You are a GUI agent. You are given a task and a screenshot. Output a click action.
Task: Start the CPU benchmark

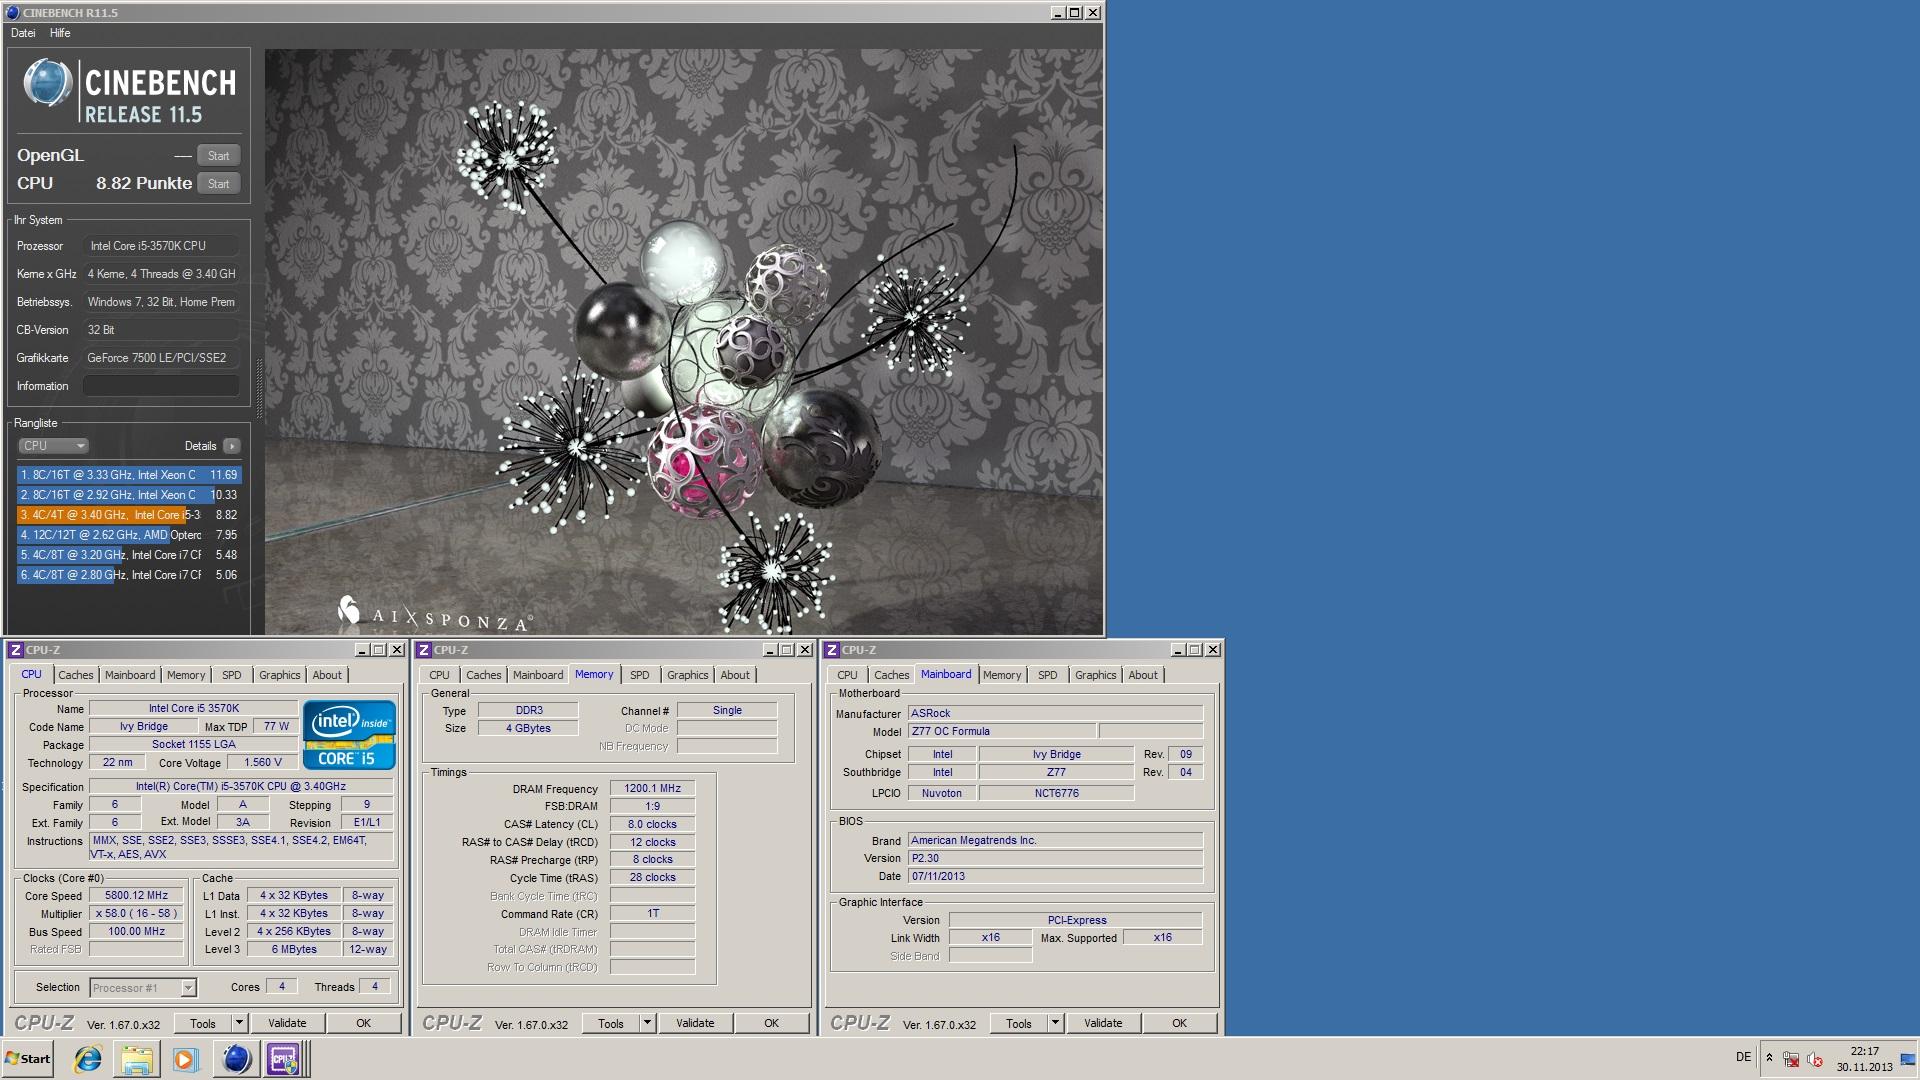pyautogui.click(x=218, y=183)
